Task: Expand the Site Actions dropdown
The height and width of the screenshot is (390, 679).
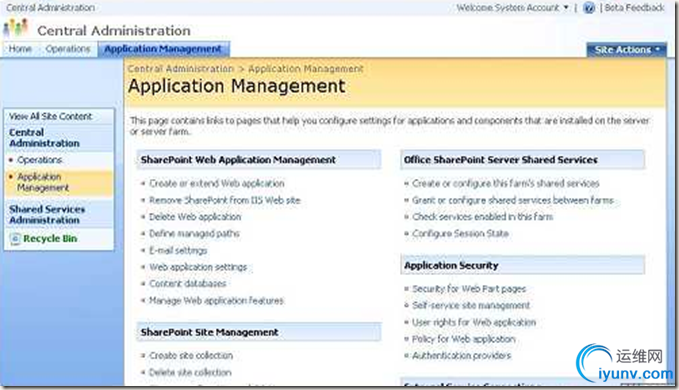Action: (627, 50)
